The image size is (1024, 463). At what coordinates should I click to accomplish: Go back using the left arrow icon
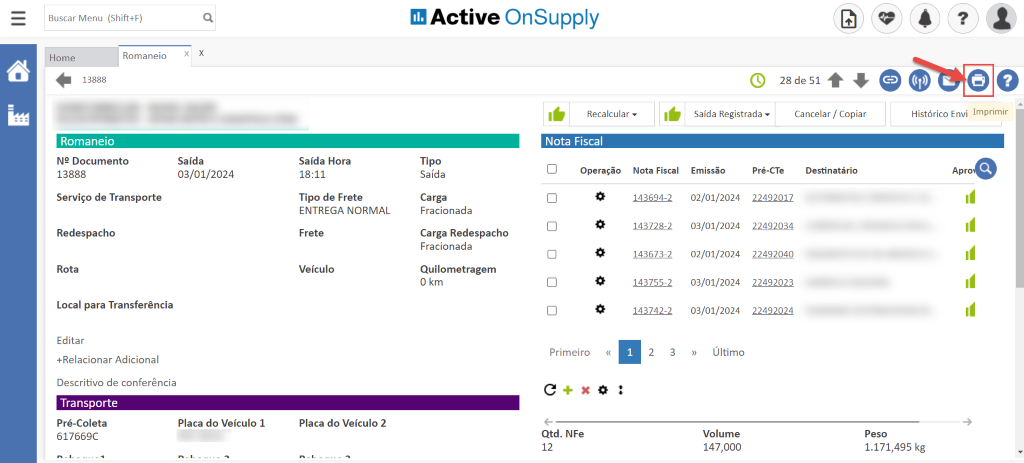coord(65,80)
